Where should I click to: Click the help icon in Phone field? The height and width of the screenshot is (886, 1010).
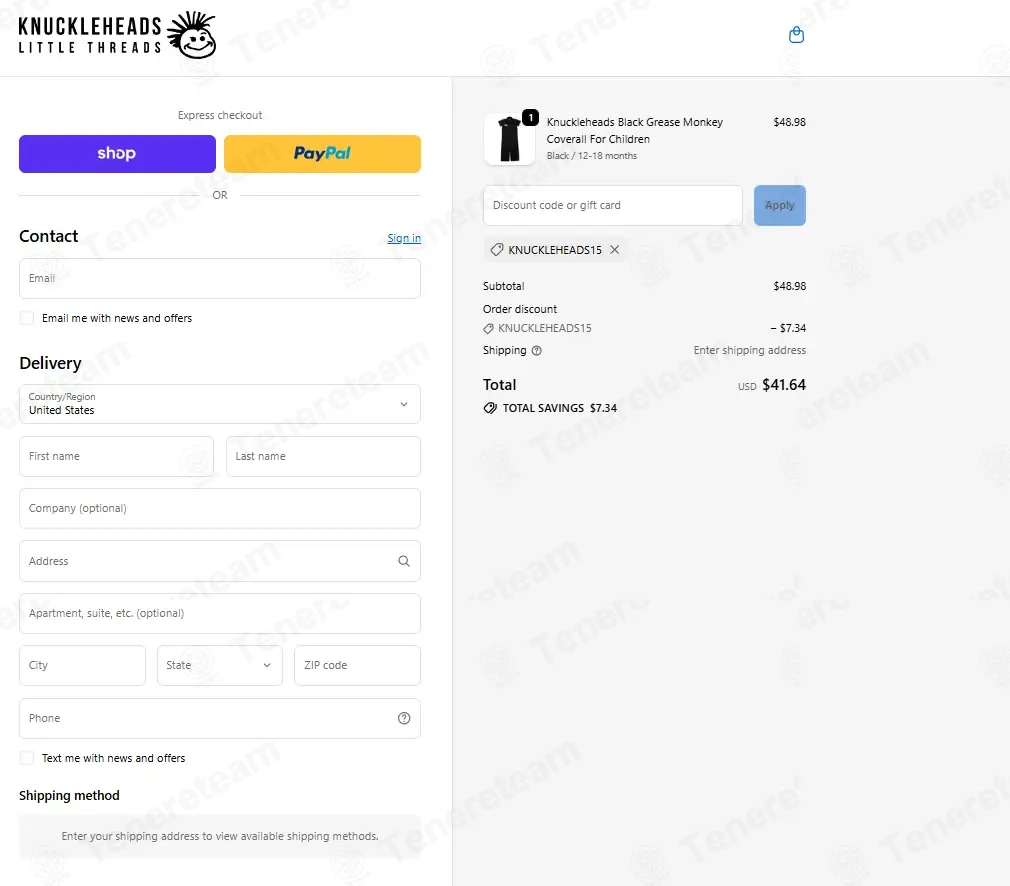coord(404,718)
